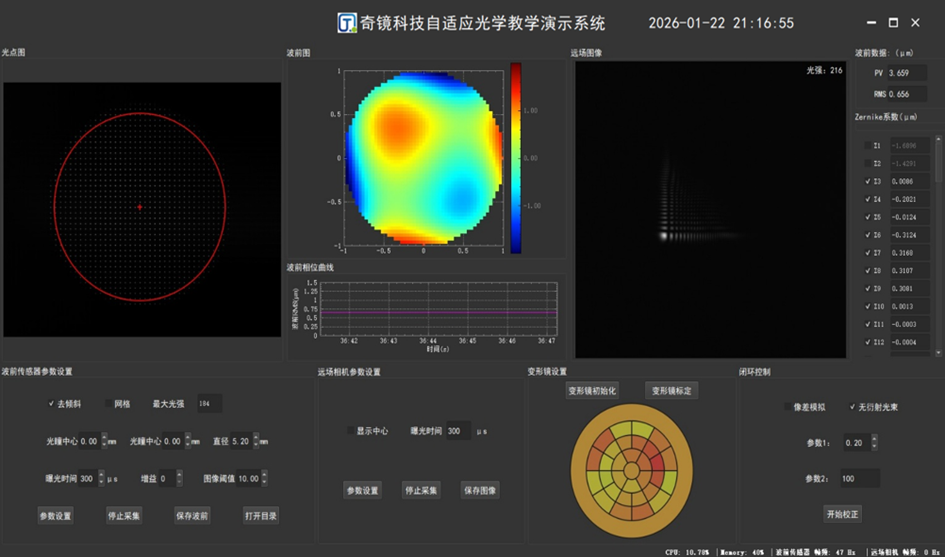Click the 参数2 input field

point(859,478)
